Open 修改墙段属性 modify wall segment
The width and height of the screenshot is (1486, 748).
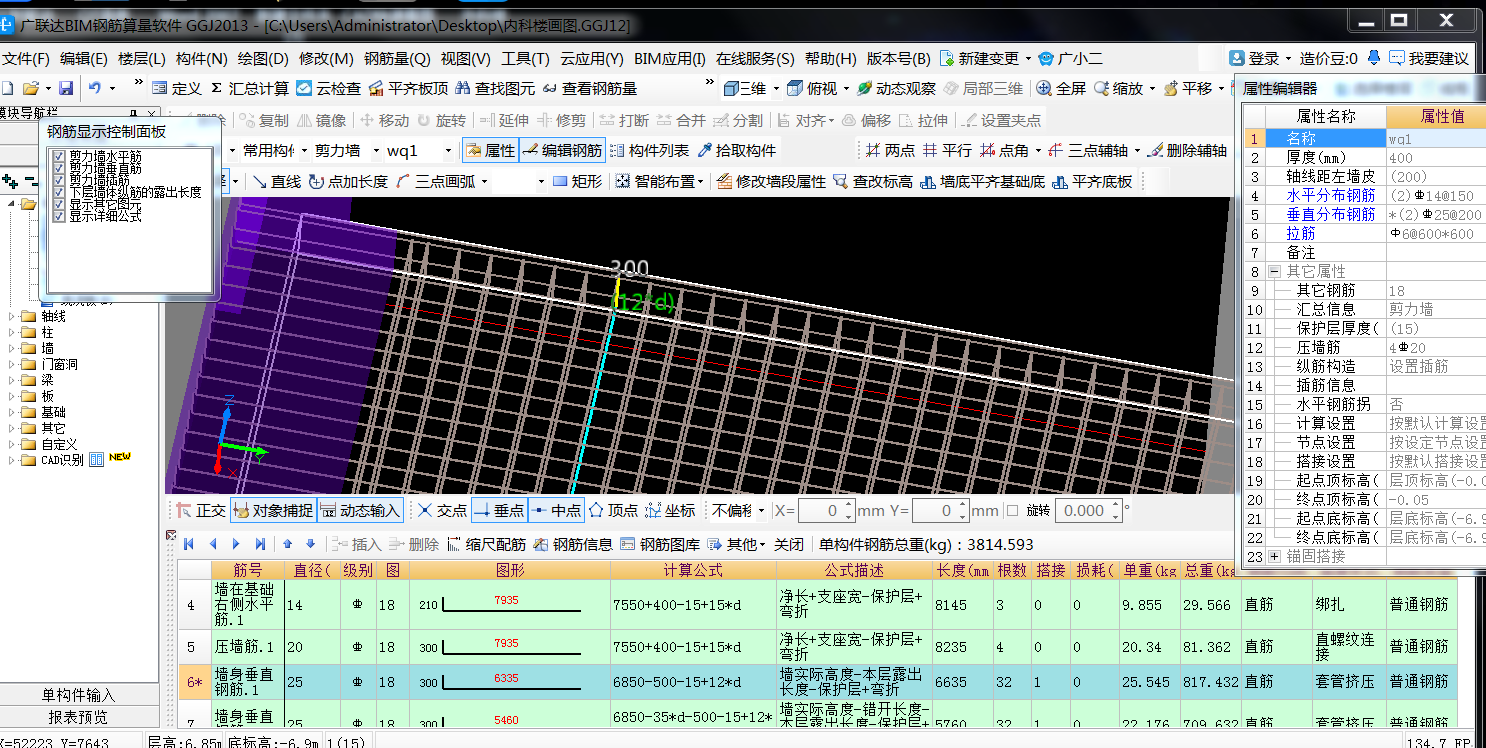point(770,181)
